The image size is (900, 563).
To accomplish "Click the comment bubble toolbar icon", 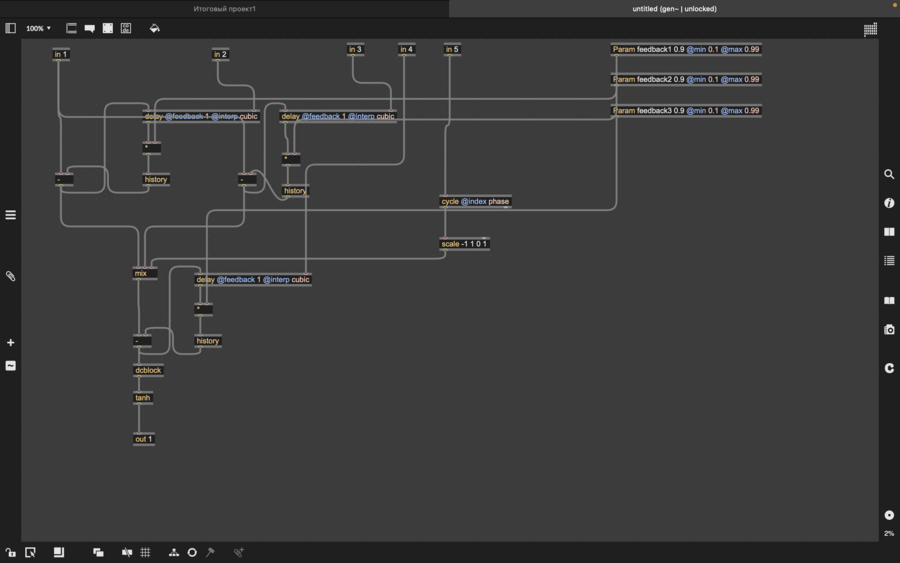I will click(90, 28).
